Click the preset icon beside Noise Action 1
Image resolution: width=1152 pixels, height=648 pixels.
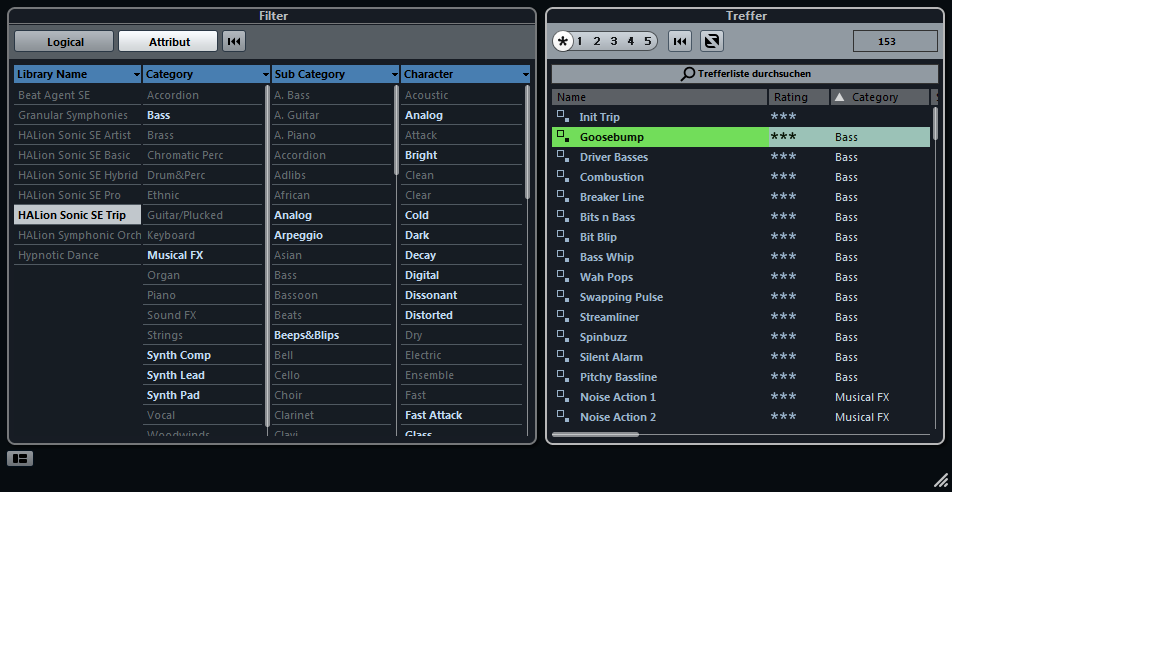point(563,396)
